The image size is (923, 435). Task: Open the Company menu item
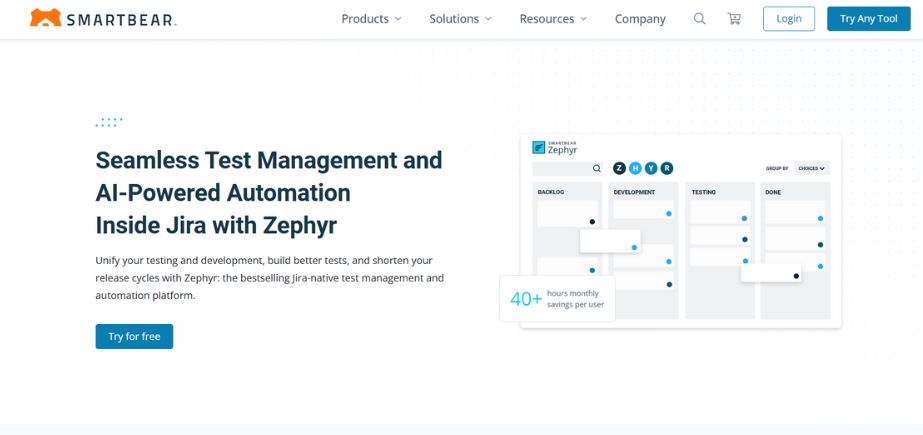[640, 19]
